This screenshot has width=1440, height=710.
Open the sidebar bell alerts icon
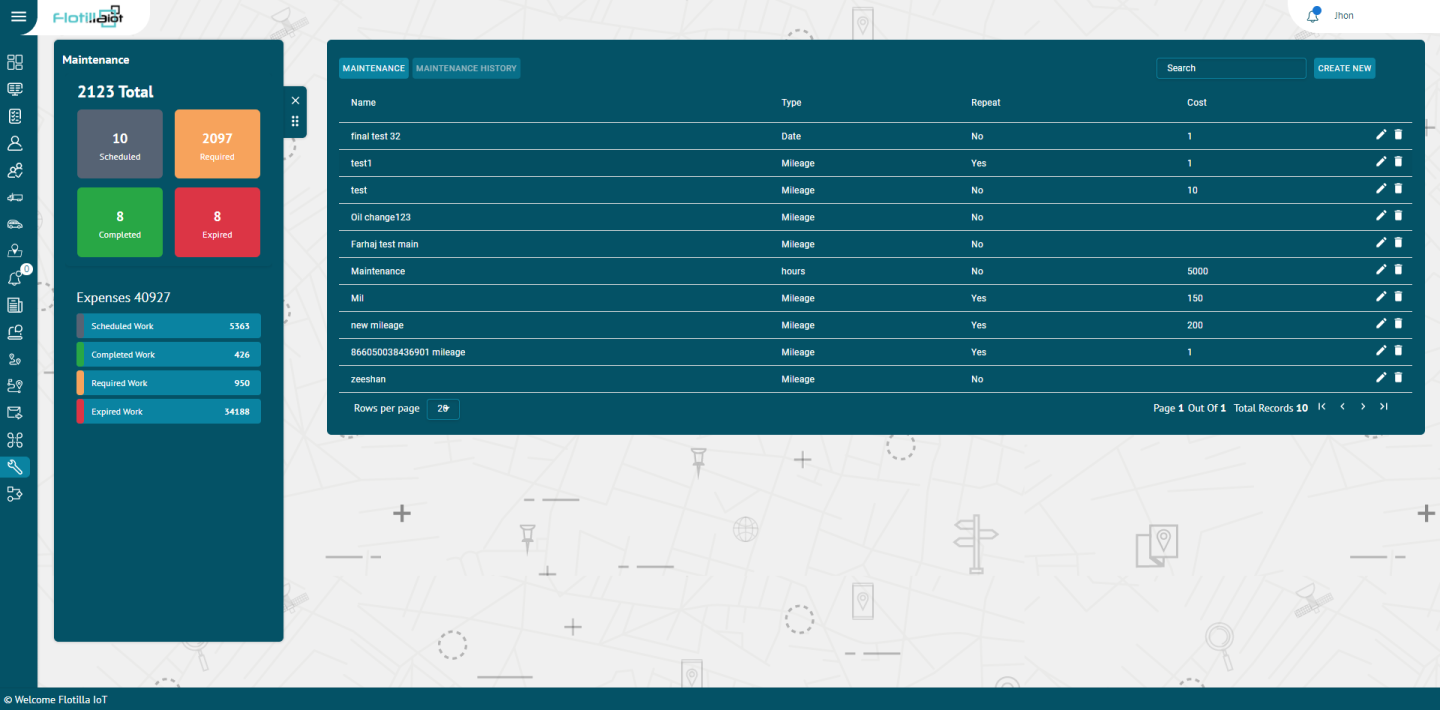[15, 278]
